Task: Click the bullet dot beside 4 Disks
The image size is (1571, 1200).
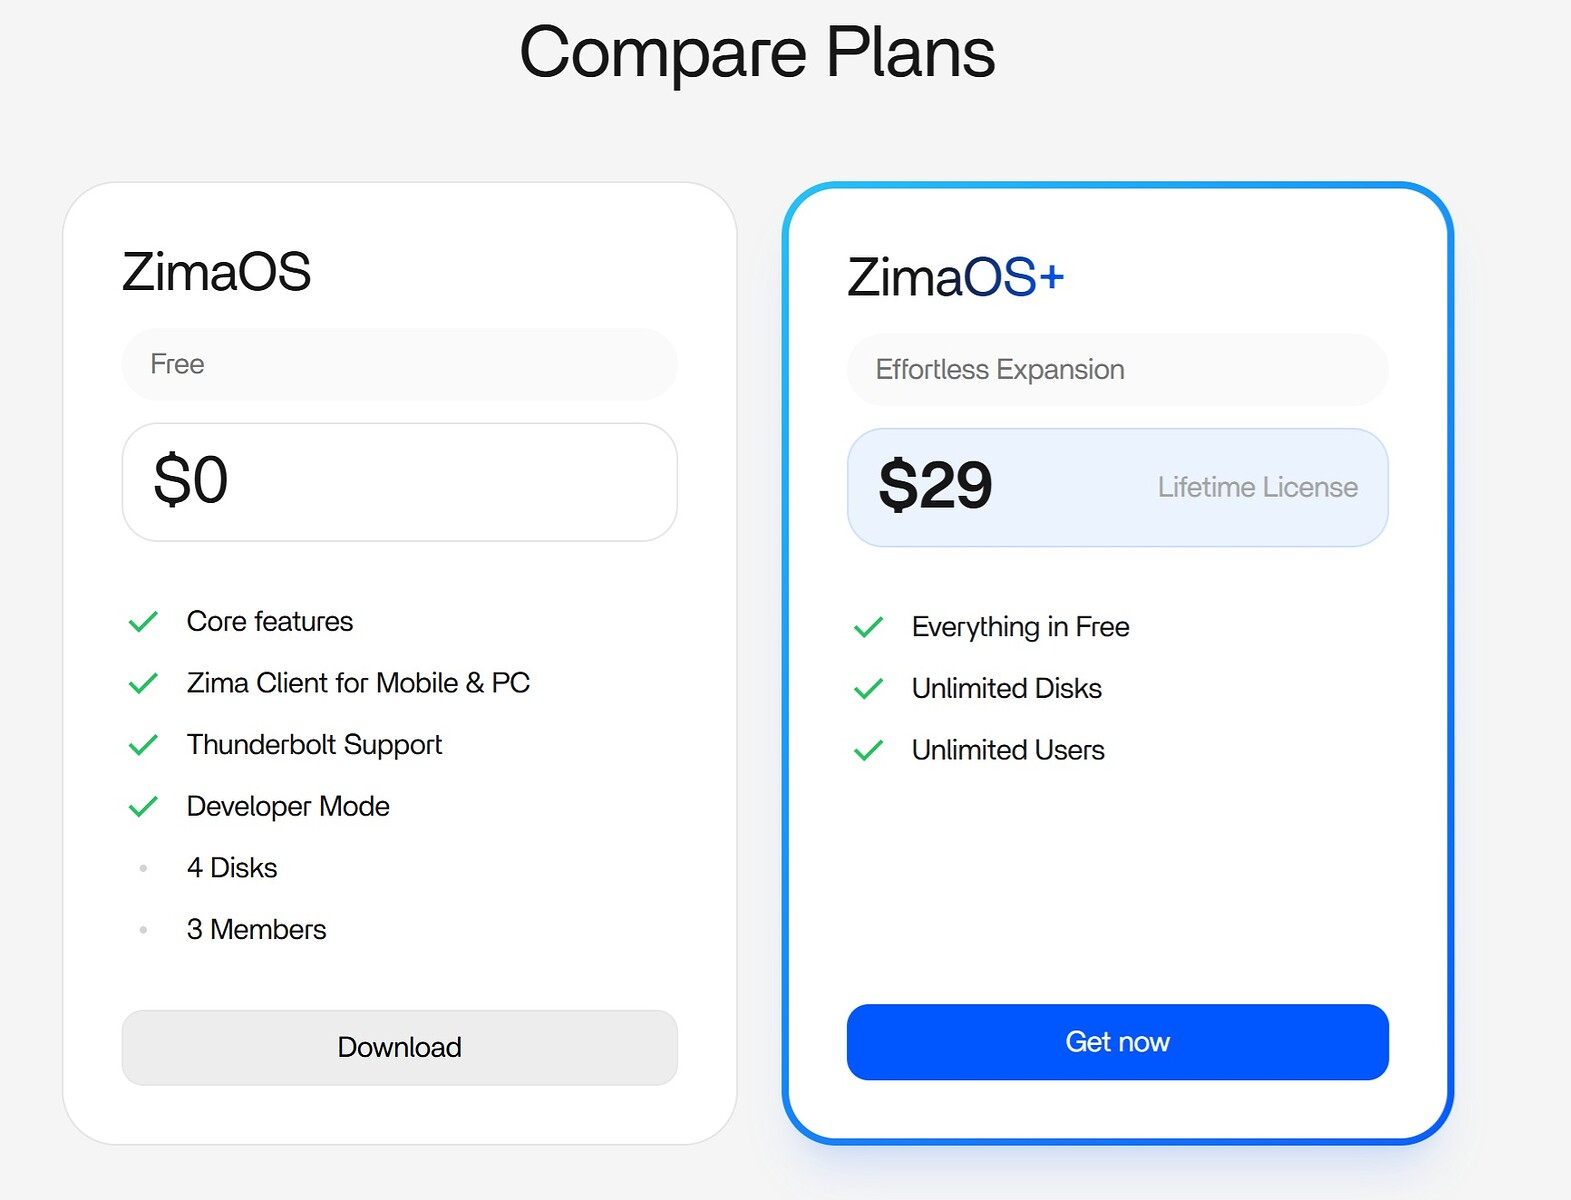Action: point(143,868)
